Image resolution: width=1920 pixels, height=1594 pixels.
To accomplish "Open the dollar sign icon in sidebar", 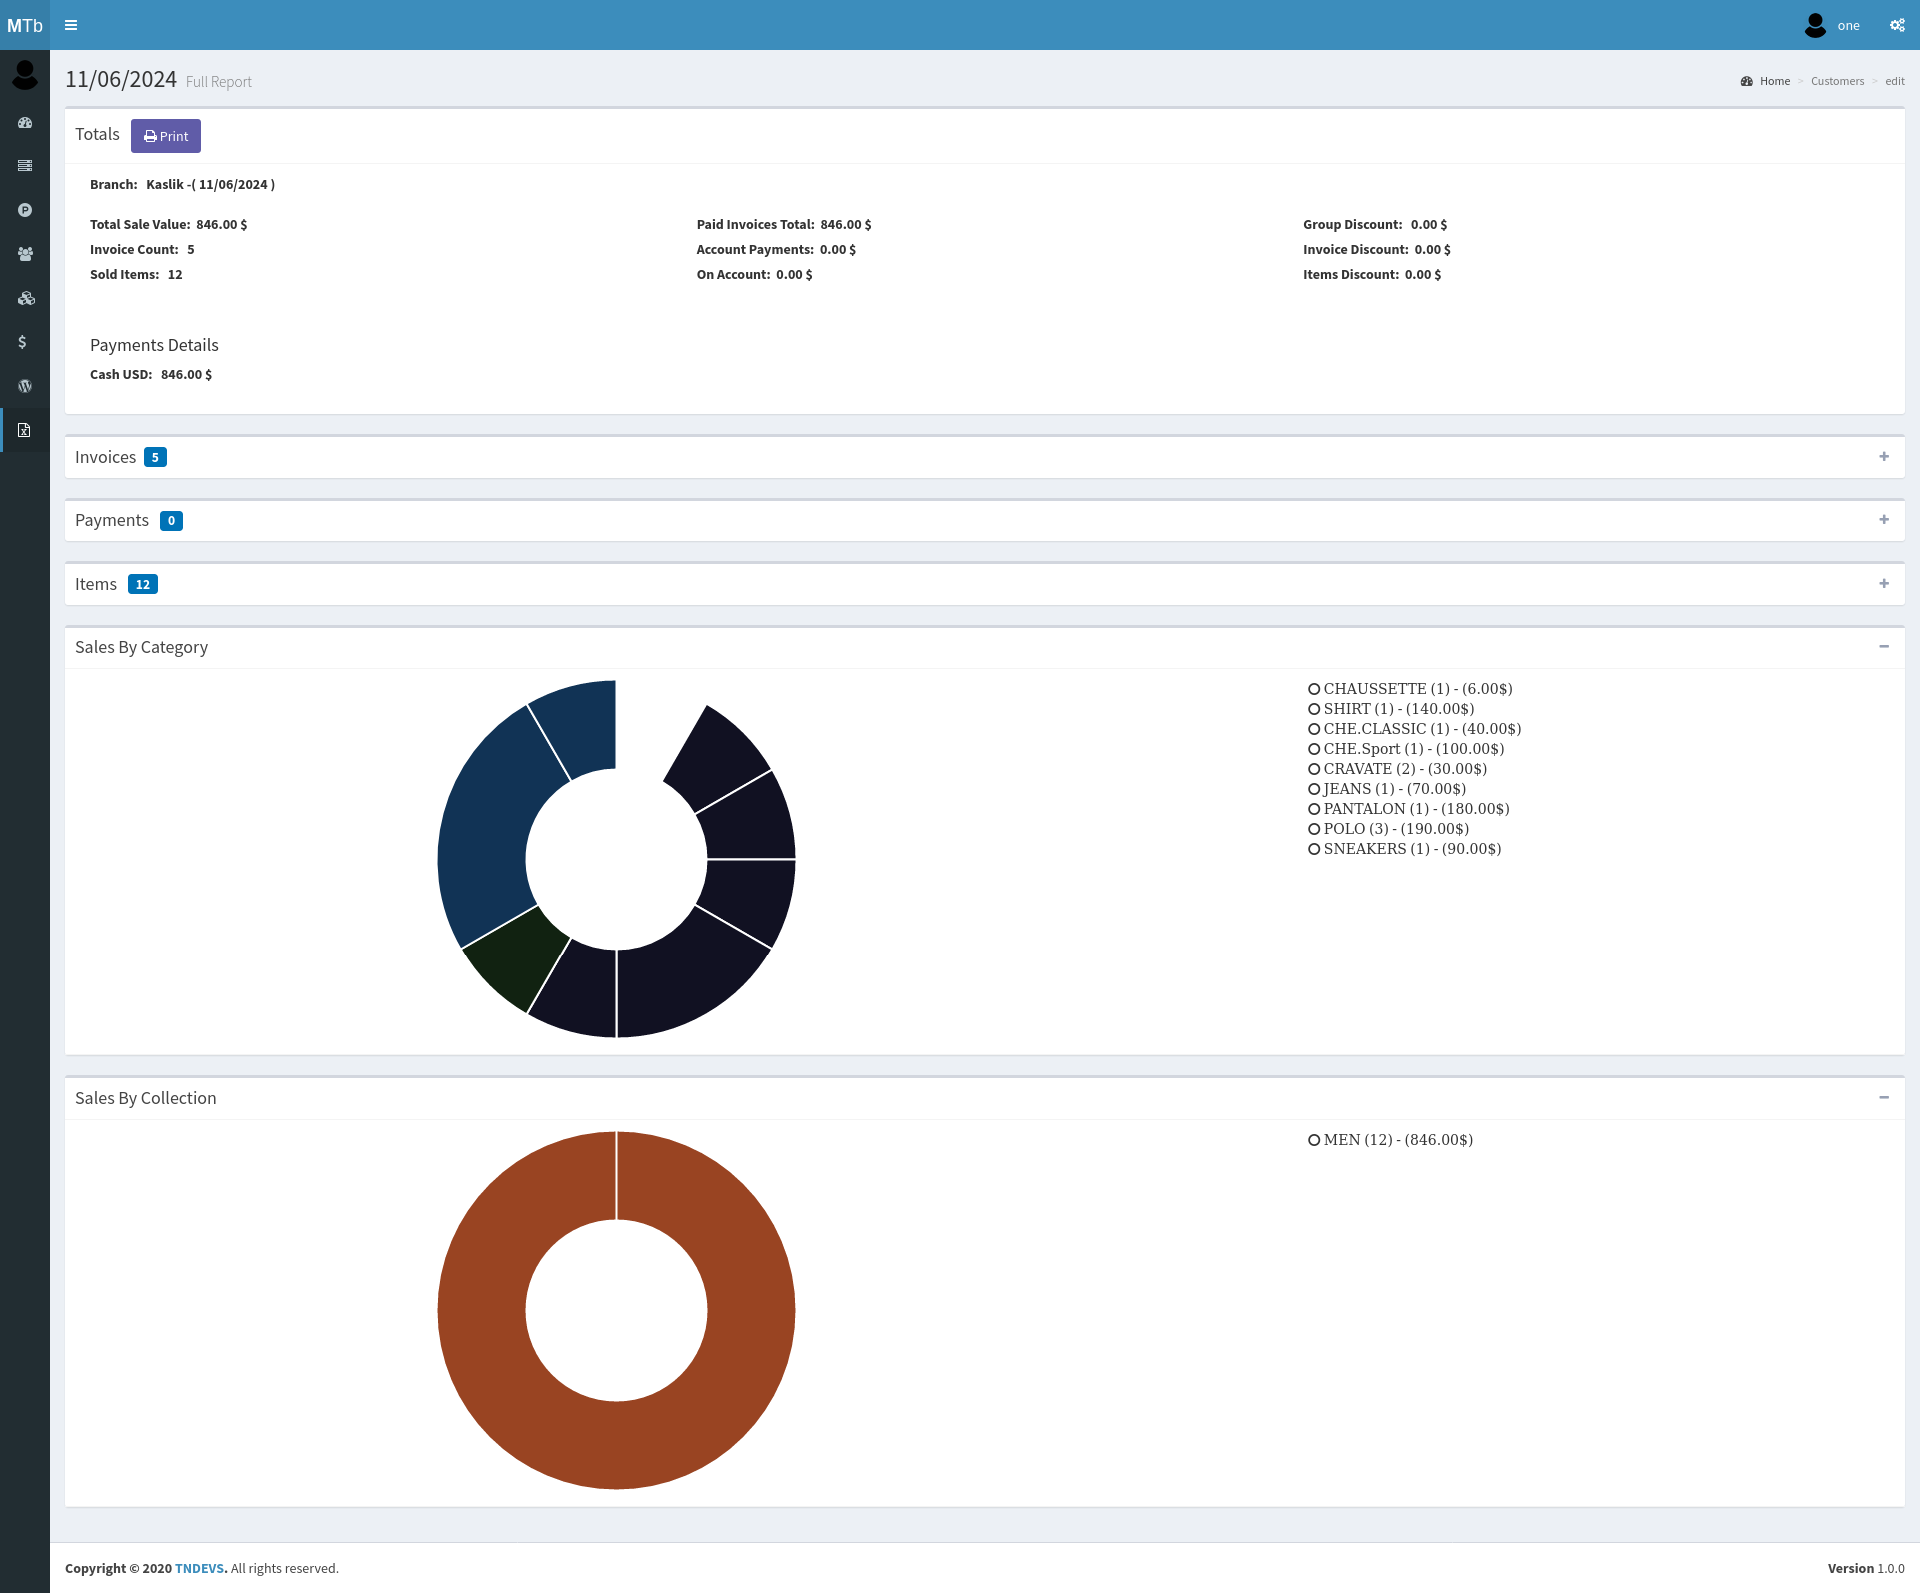I will click(x=23, y=342).
